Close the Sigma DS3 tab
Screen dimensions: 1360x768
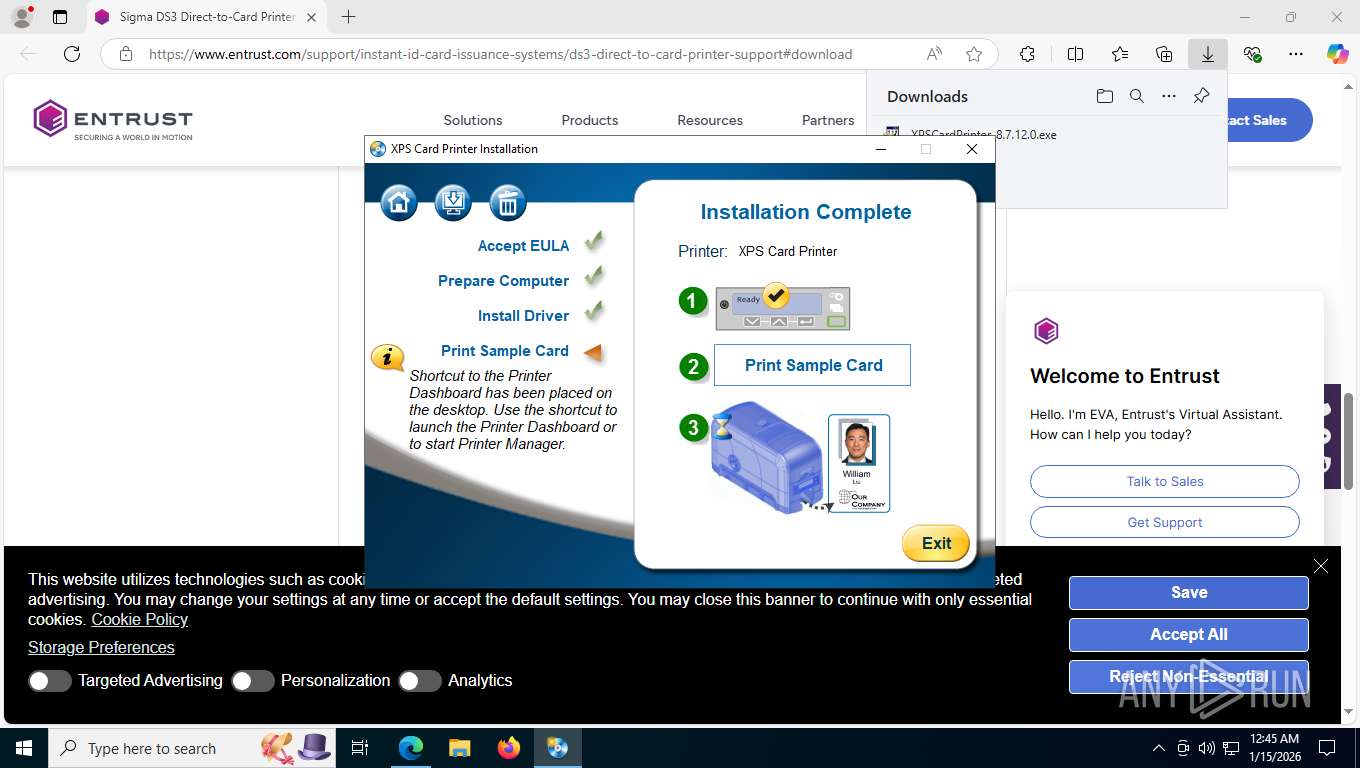[311, 17]
